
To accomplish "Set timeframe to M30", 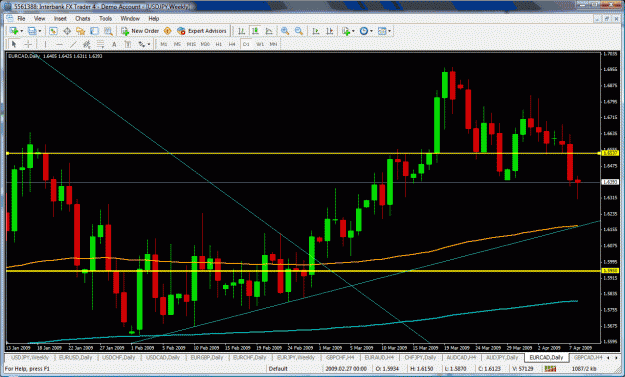I will 205,44.
